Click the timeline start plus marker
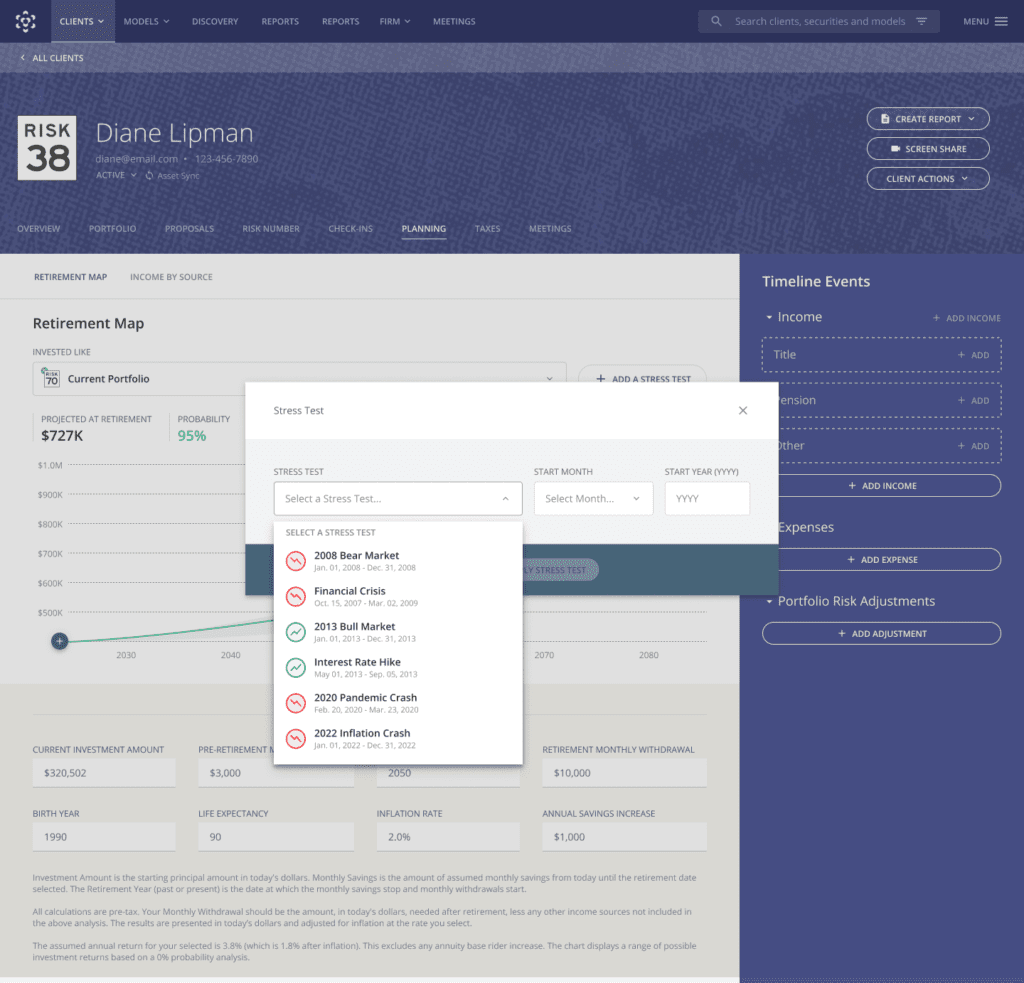This screenshot has height=983, width=1024. click(59, 641)
